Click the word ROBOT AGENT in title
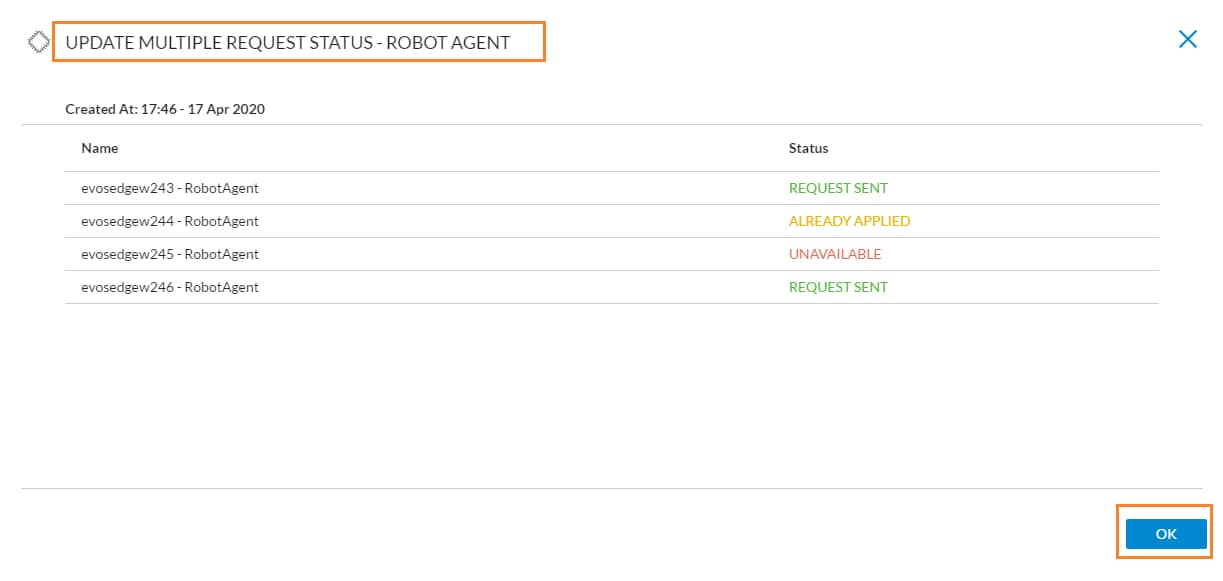 448,43
